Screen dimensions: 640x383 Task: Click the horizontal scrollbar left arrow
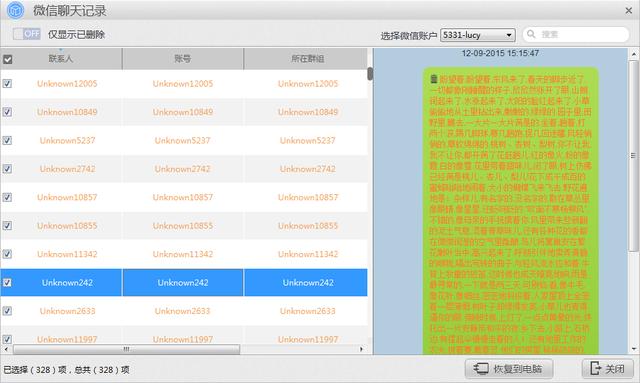6,349
